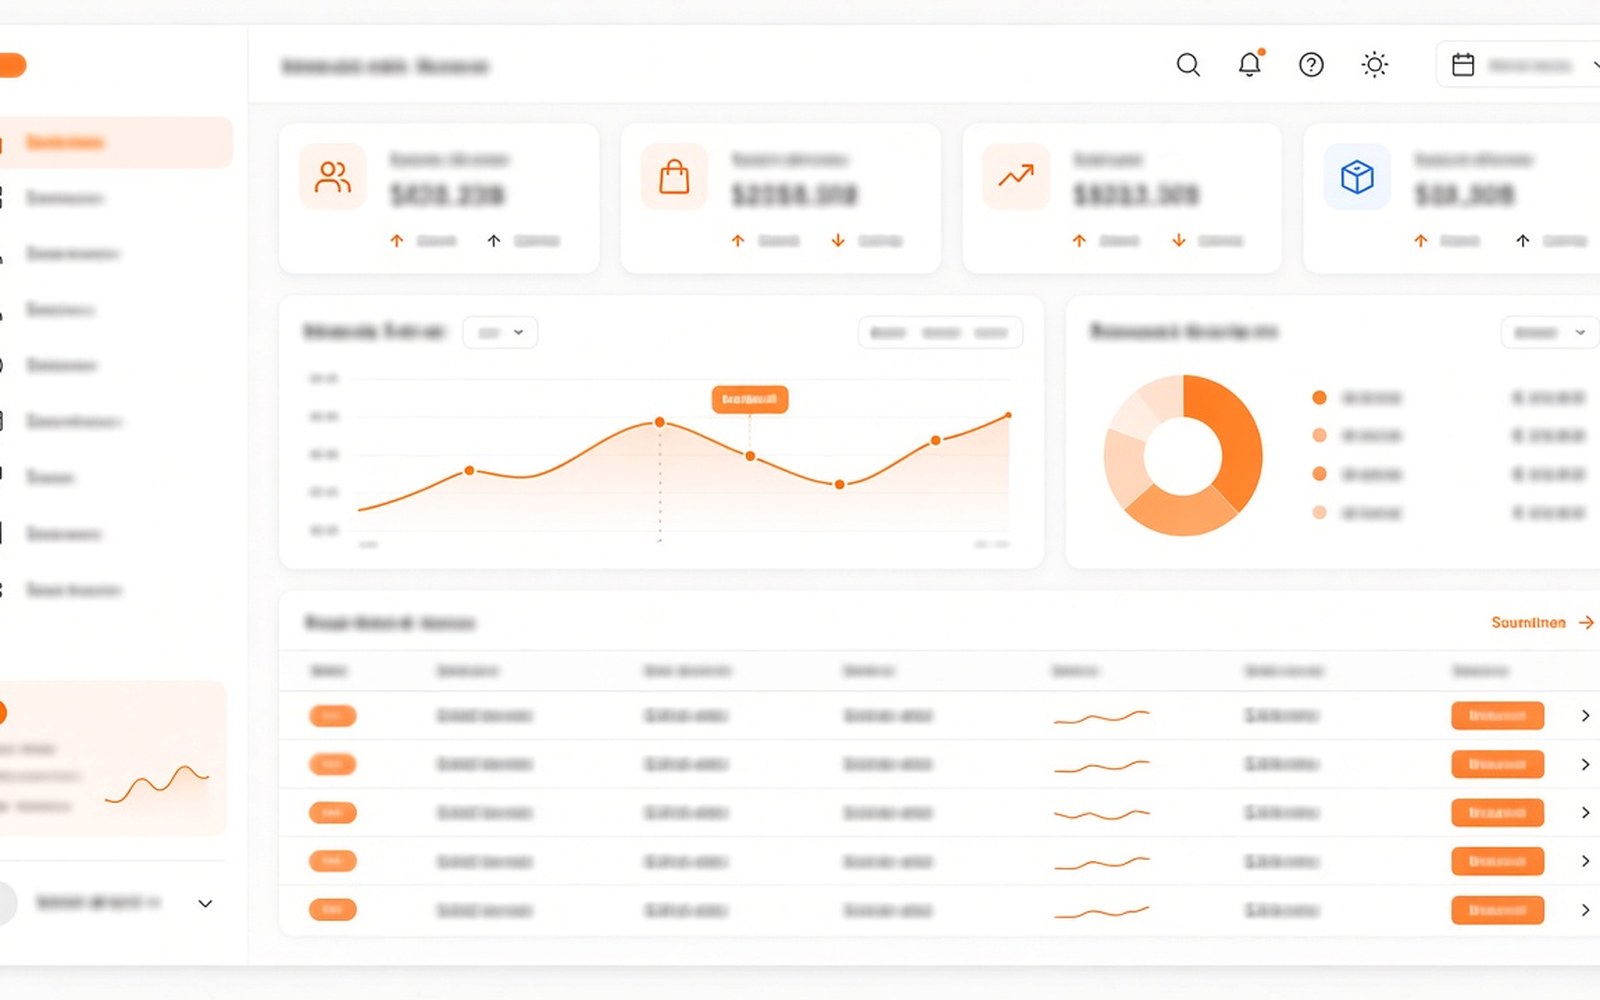
Task: Toggle light theme sun icon
Action: (x=1375, y=65)
